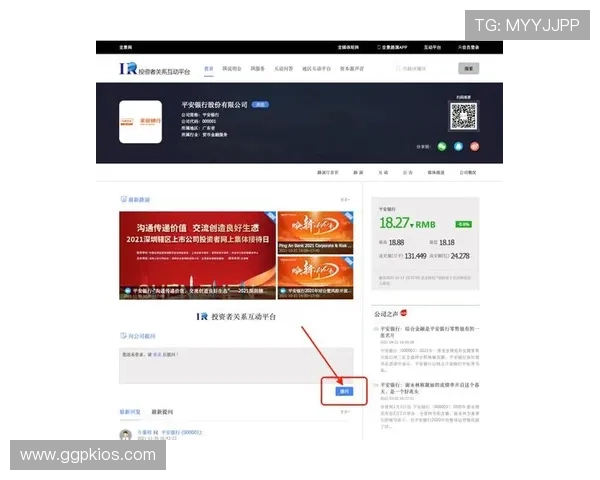This screenshot has height=480, width=600.
Task: Open the 路演 sub-navigation tab
Action: [358, 173]
